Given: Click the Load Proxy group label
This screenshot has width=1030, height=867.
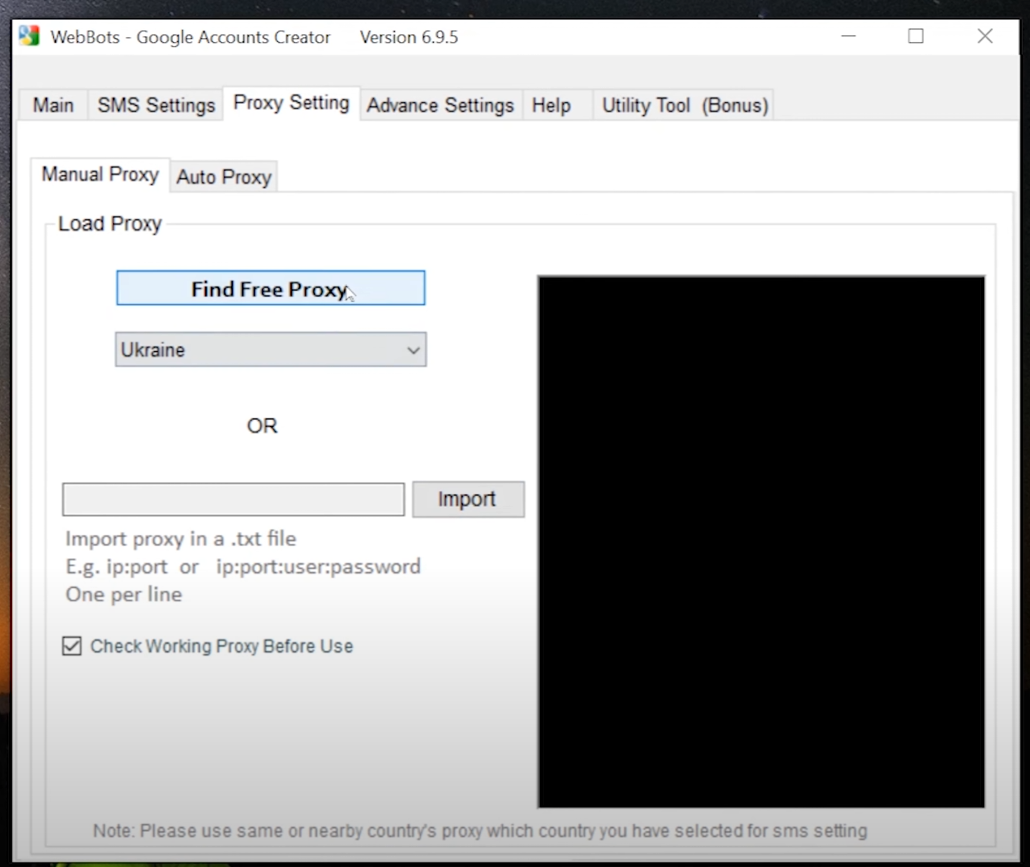Looking at the screenshot, I should 108,224.
